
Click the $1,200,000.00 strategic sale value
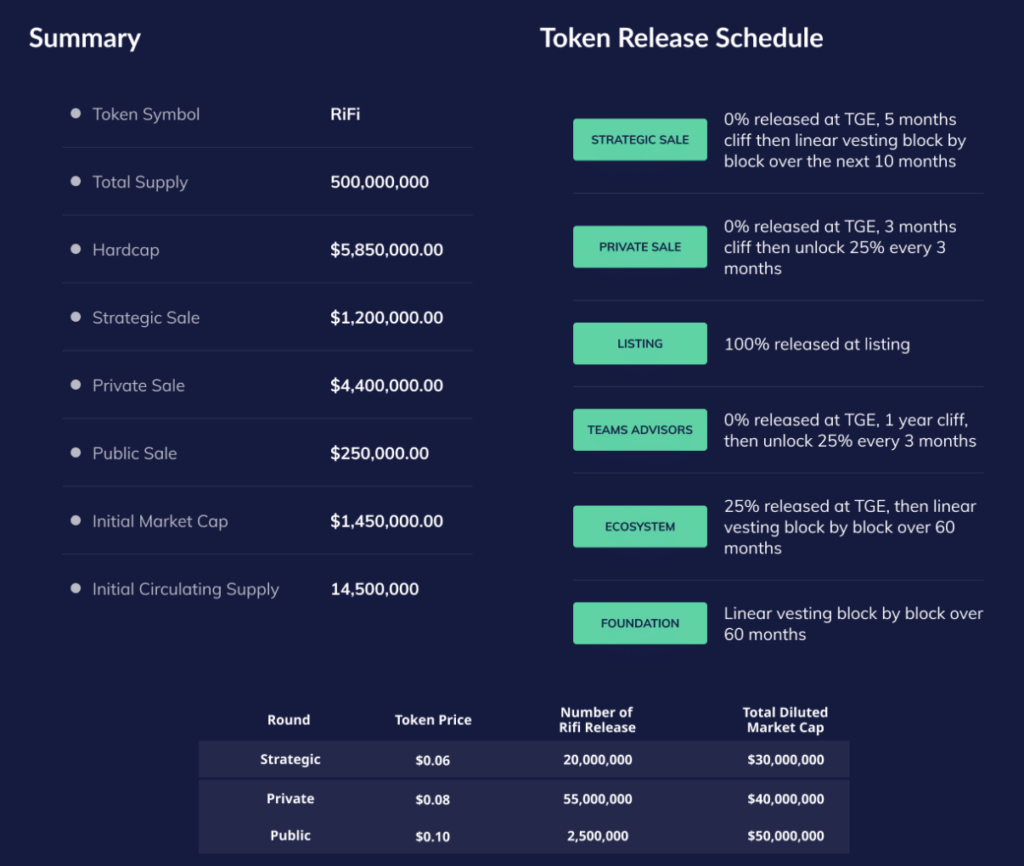click(387, 318)
